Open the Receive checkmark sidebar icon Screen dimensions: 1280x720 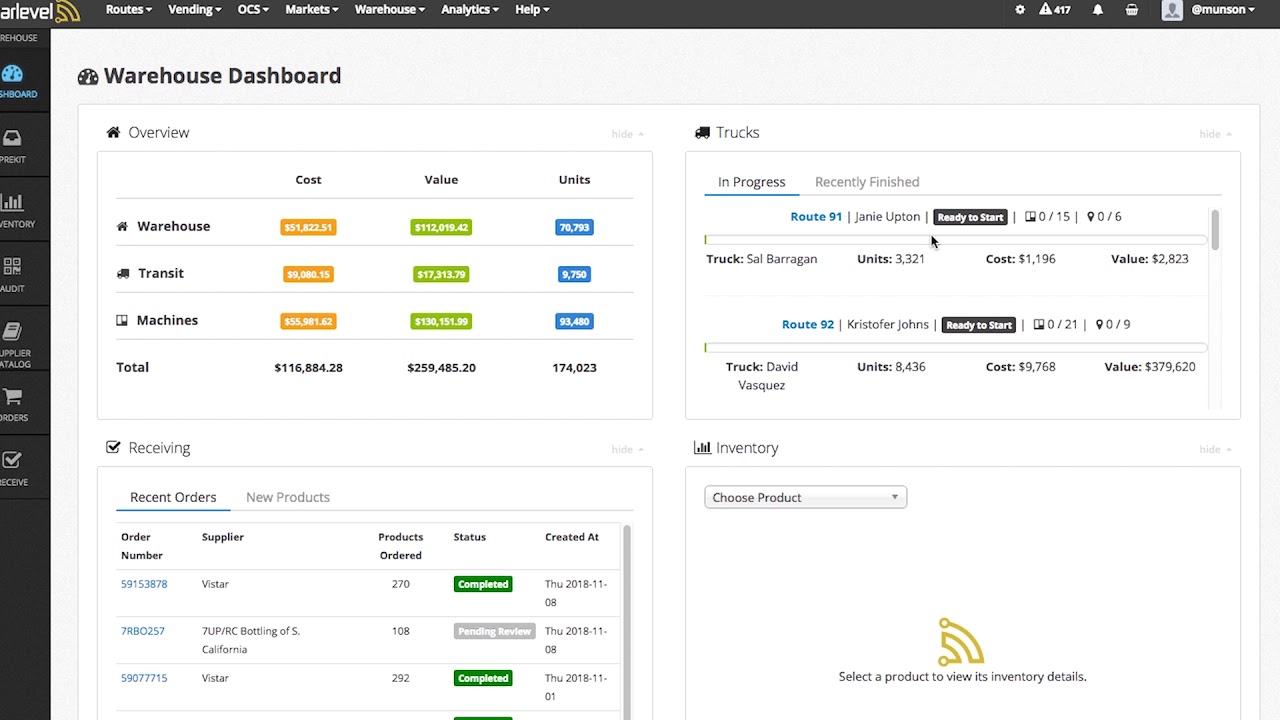tap(12, 461)
